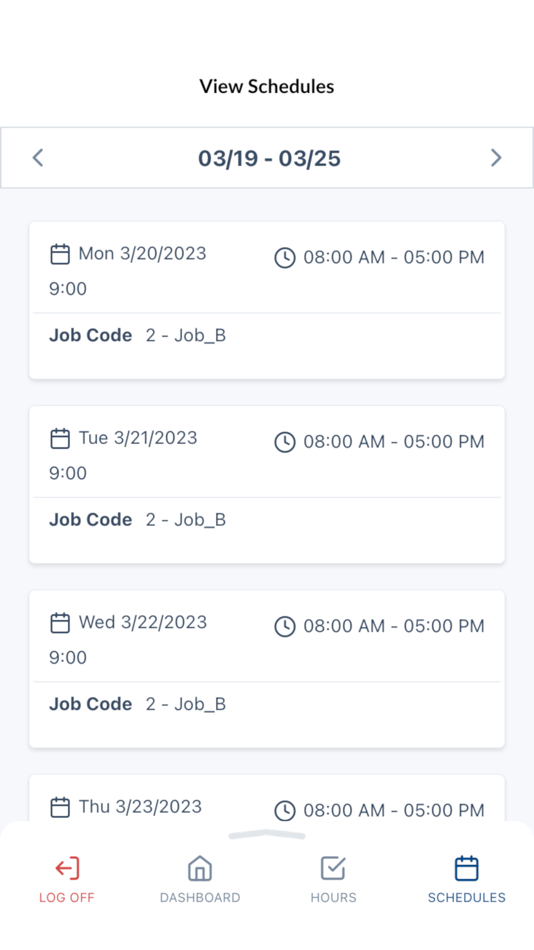Open the Wed 3/22/2023 schedule card
The width and height of the screenshot is (534, 950).
click(267, 669)
